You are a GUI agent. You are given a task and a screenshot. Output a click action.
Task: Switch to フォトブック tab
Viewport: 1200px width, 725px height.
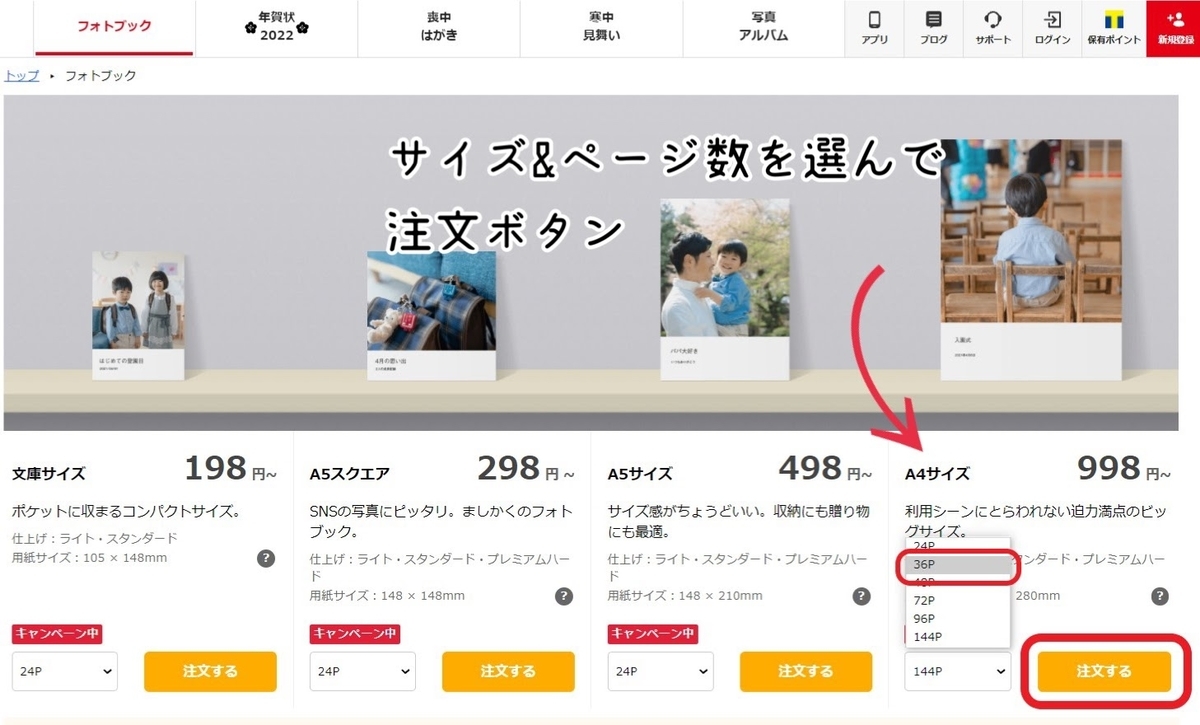[x=114, y=28]
